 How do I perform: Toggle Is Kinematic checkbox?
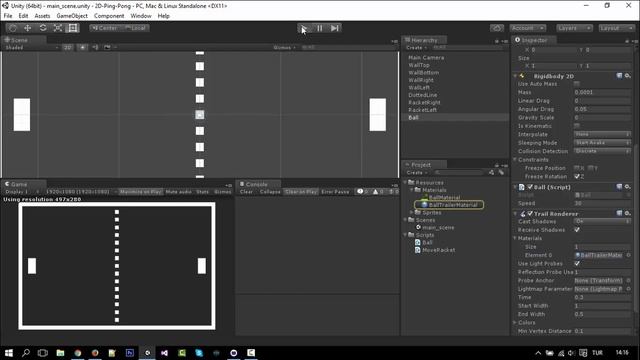pyautogui.click(x=577, y=126)
